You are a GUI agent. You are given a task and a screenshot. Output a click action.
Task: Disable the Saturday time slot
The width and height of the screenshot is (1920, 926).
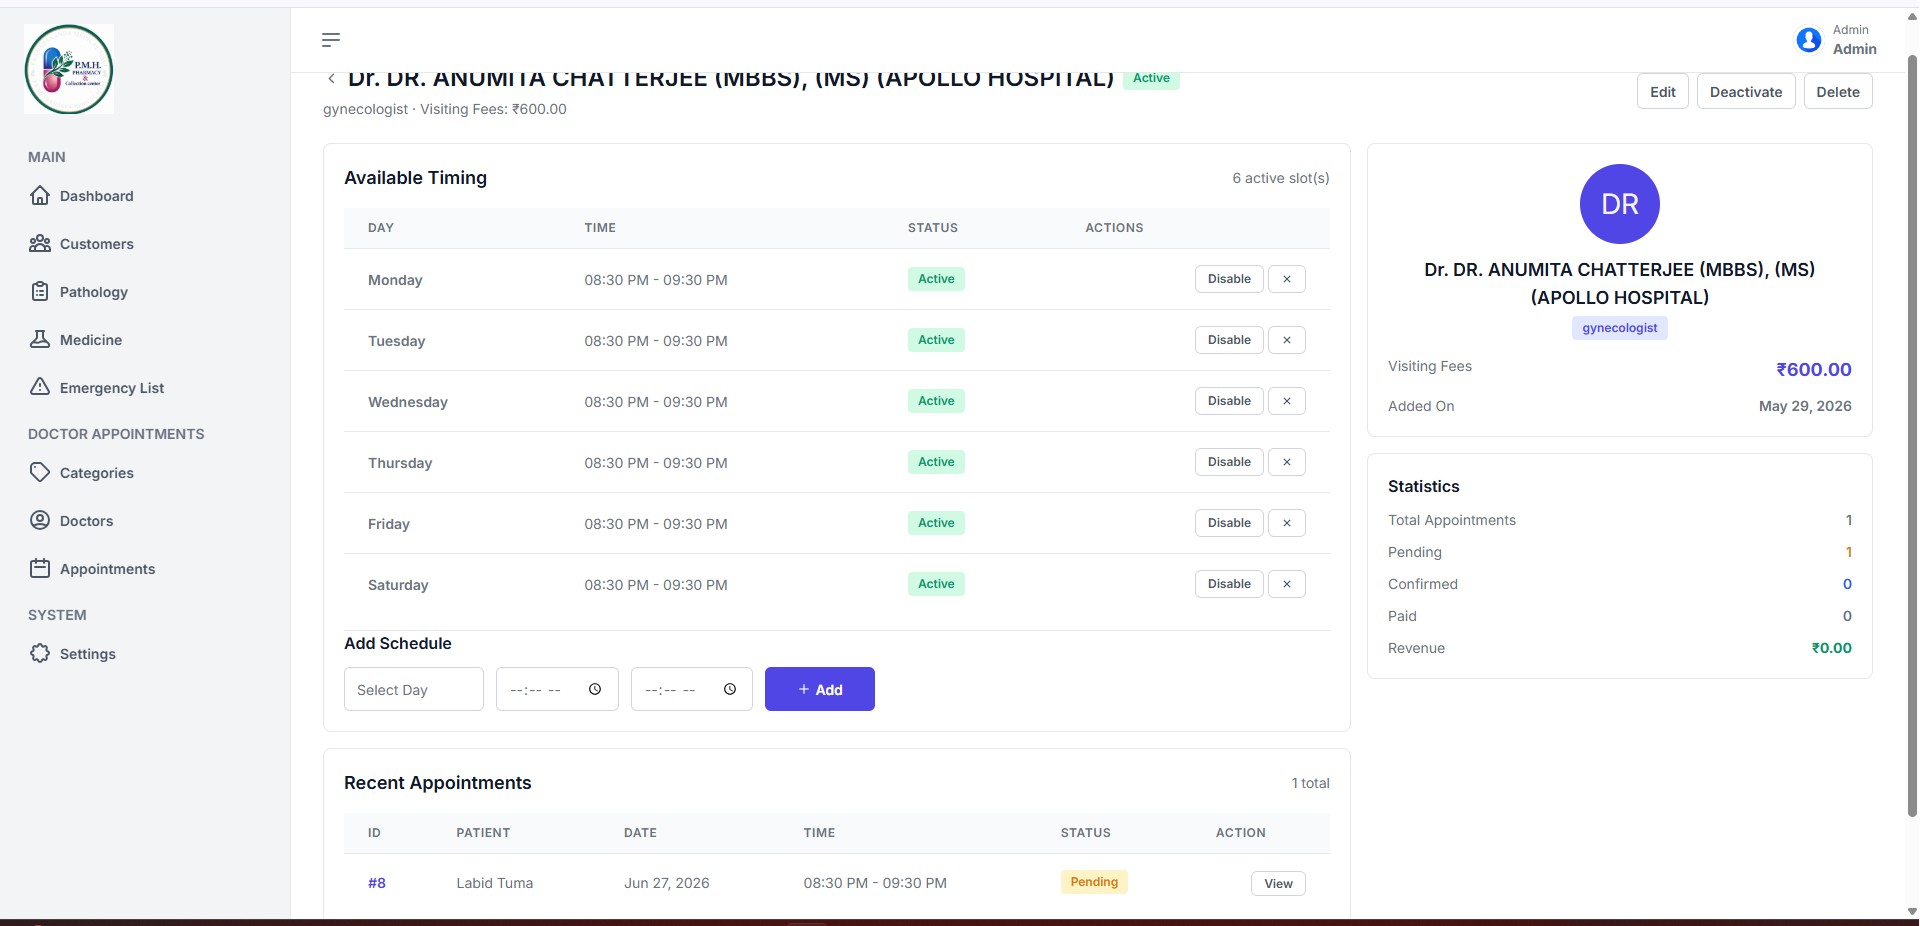pyautogui.click(x=1229, y=584)
